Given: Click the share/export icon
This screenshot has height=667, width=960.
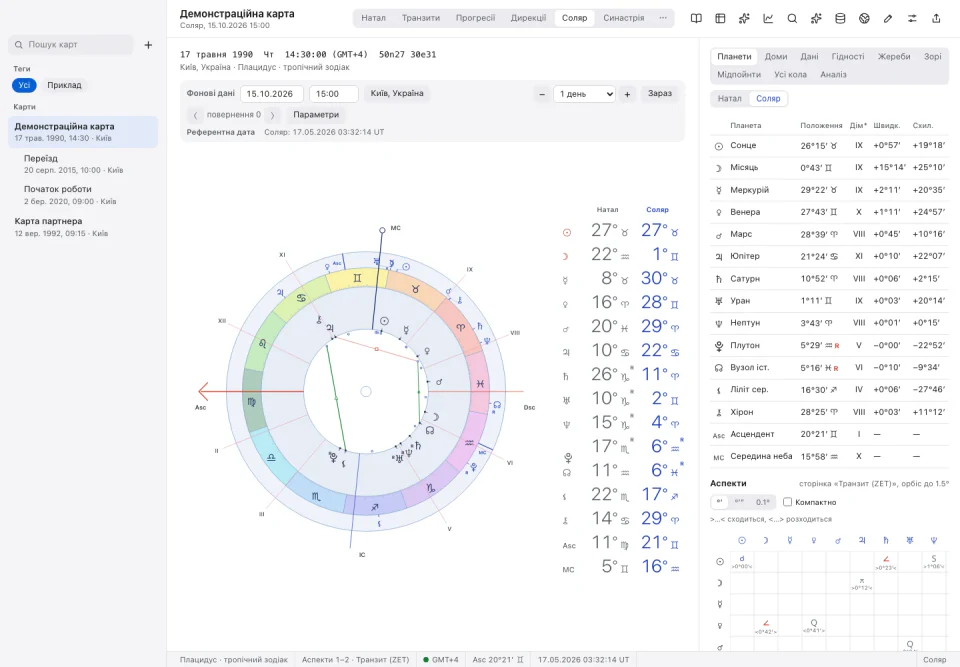Looking at the screenshot, I should click(x=936, y=18).
